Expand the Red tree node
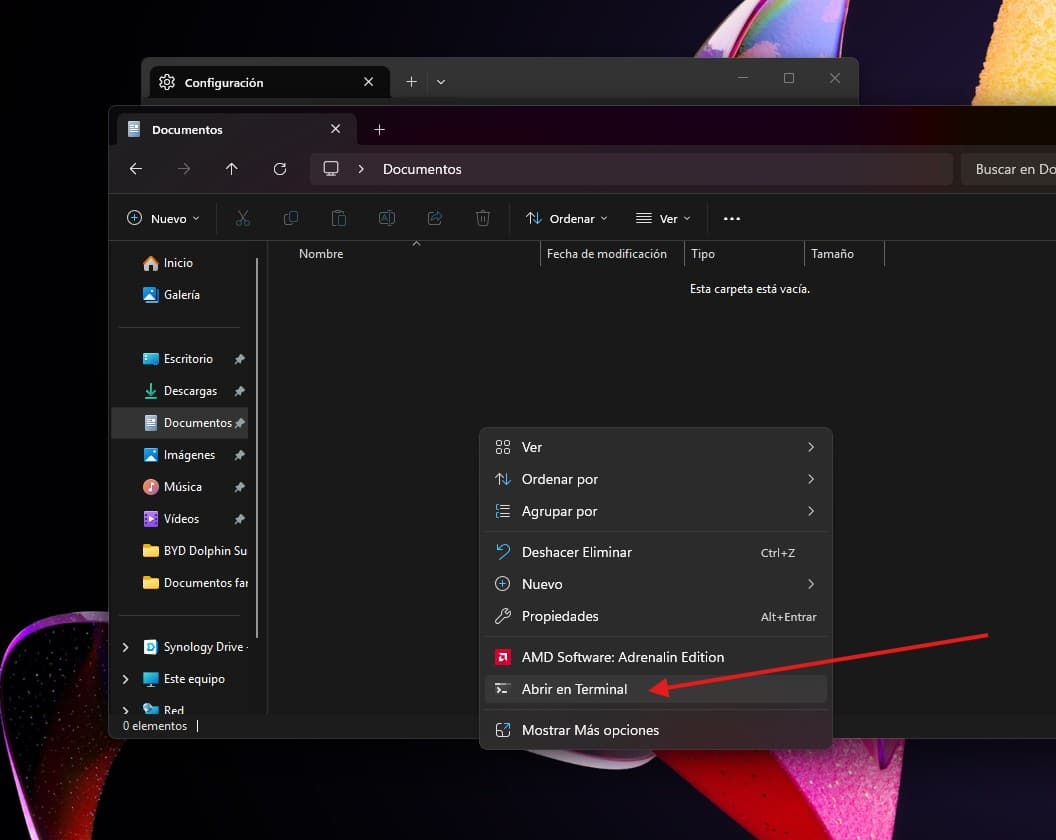The image size is (1056, 840). point(125,710)
